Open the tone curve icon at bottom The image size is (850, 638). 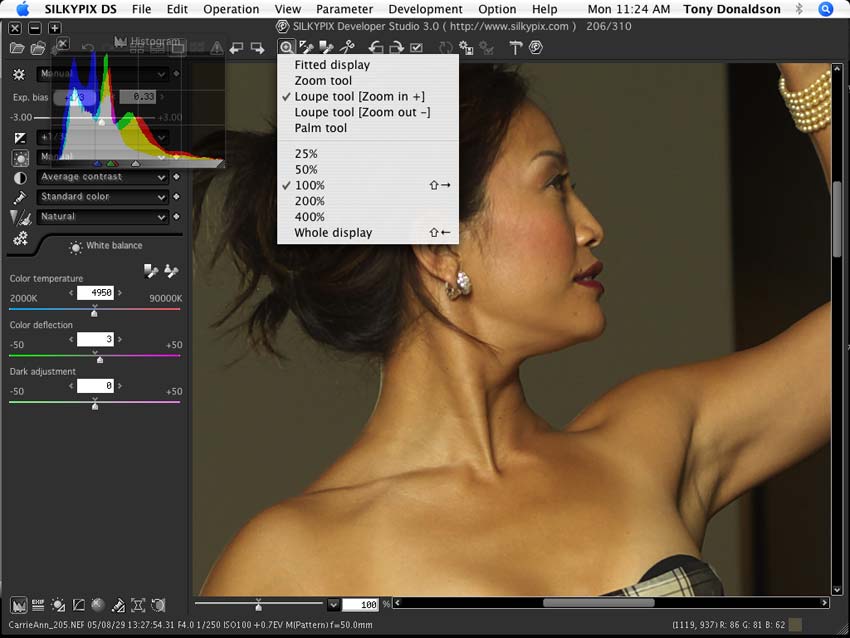pos(79,605)
